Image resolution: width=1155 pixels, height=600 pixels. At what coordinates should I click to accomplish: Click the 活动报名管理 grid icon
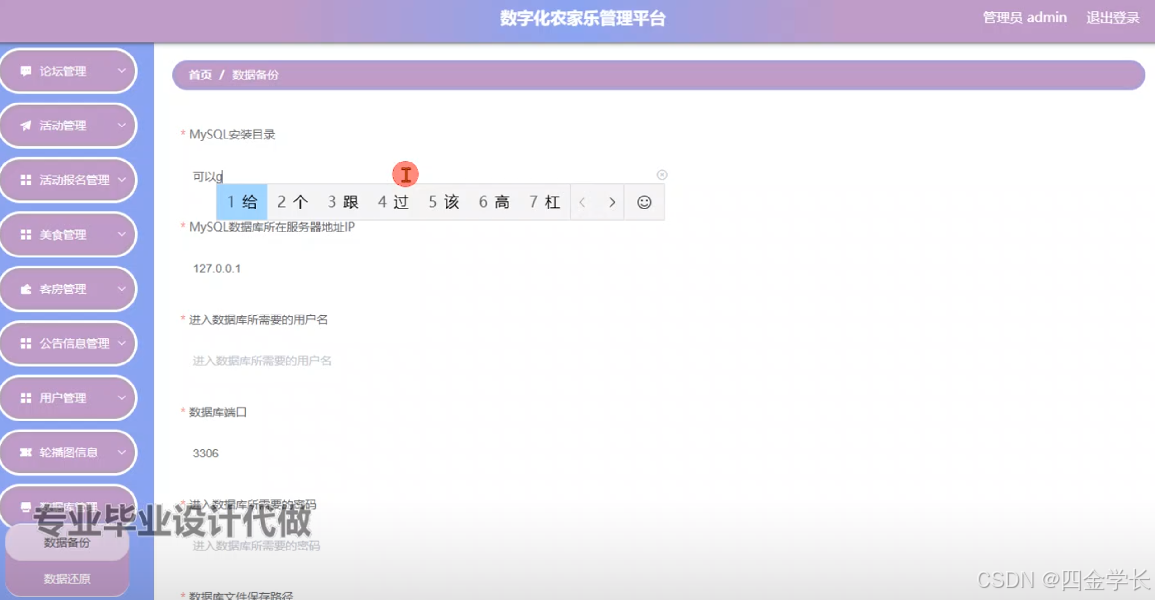26,179
